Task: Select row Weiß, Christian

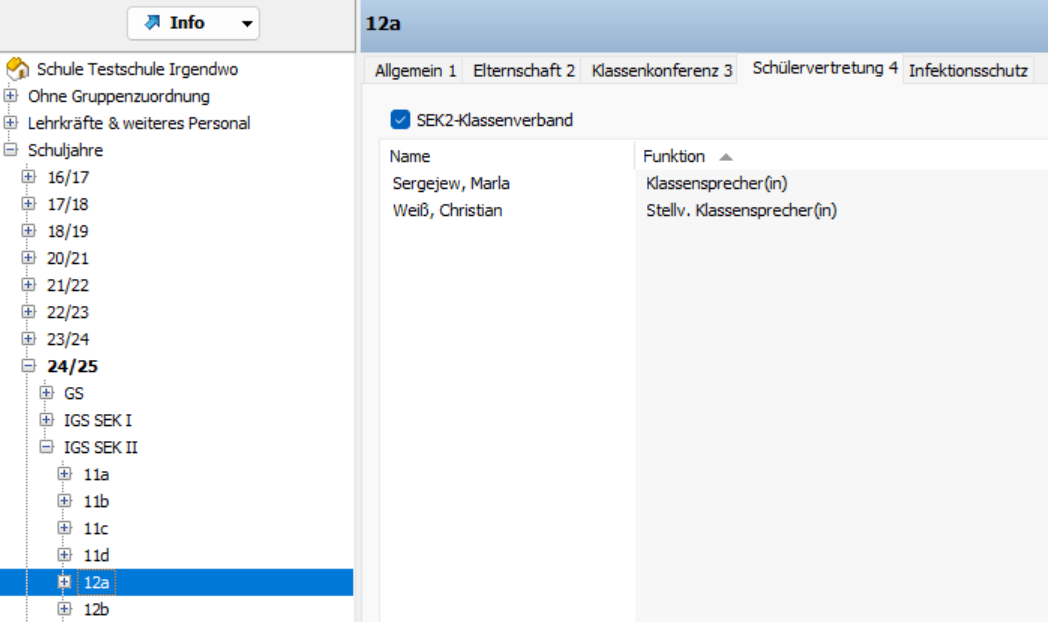Action: [x=446, y=210]
